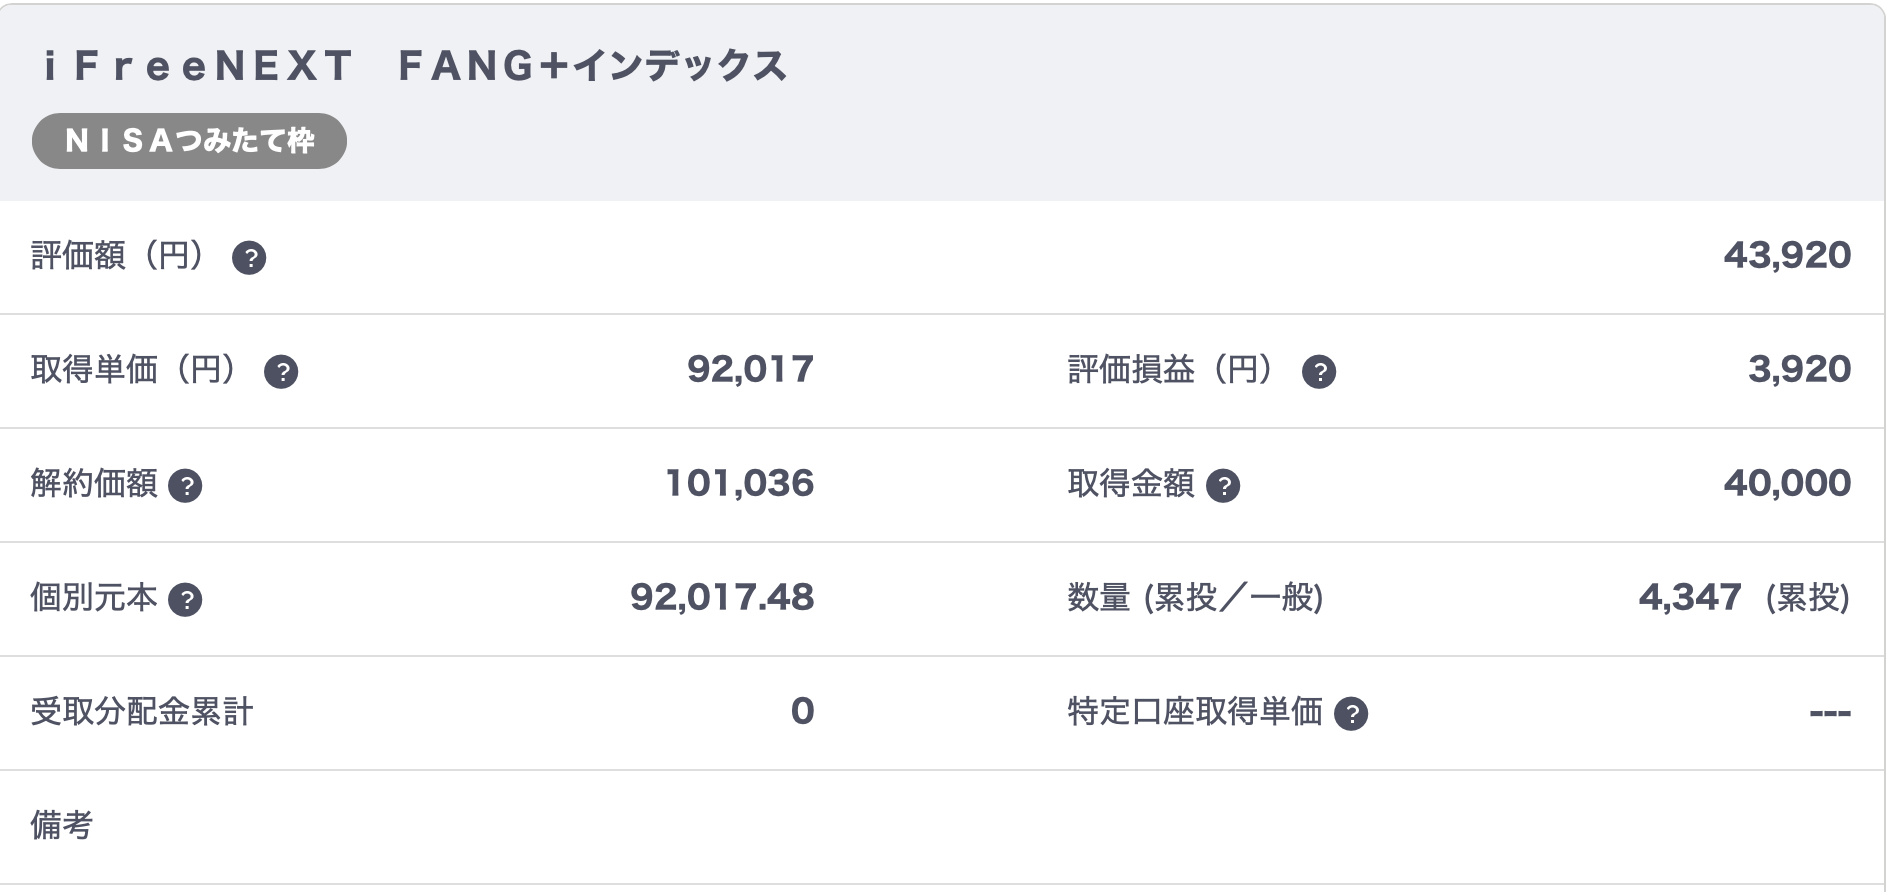Open the iFreeNEXT FANG+インデックス fund title
Screen dimensions: 1898x892
415,67
